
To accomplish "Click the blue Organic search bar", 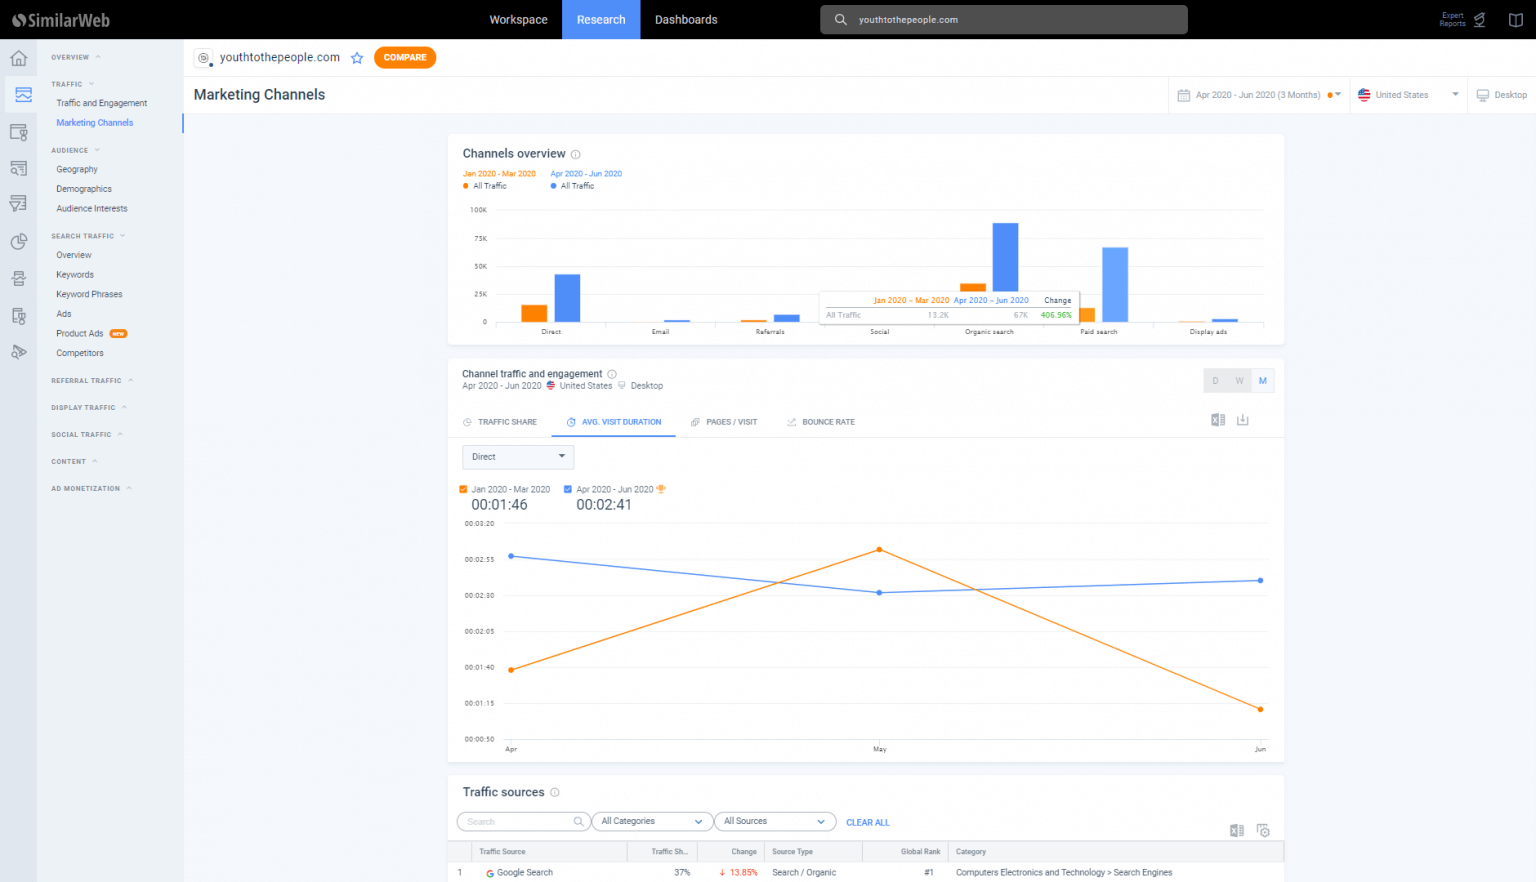I will click(1005, 257).
